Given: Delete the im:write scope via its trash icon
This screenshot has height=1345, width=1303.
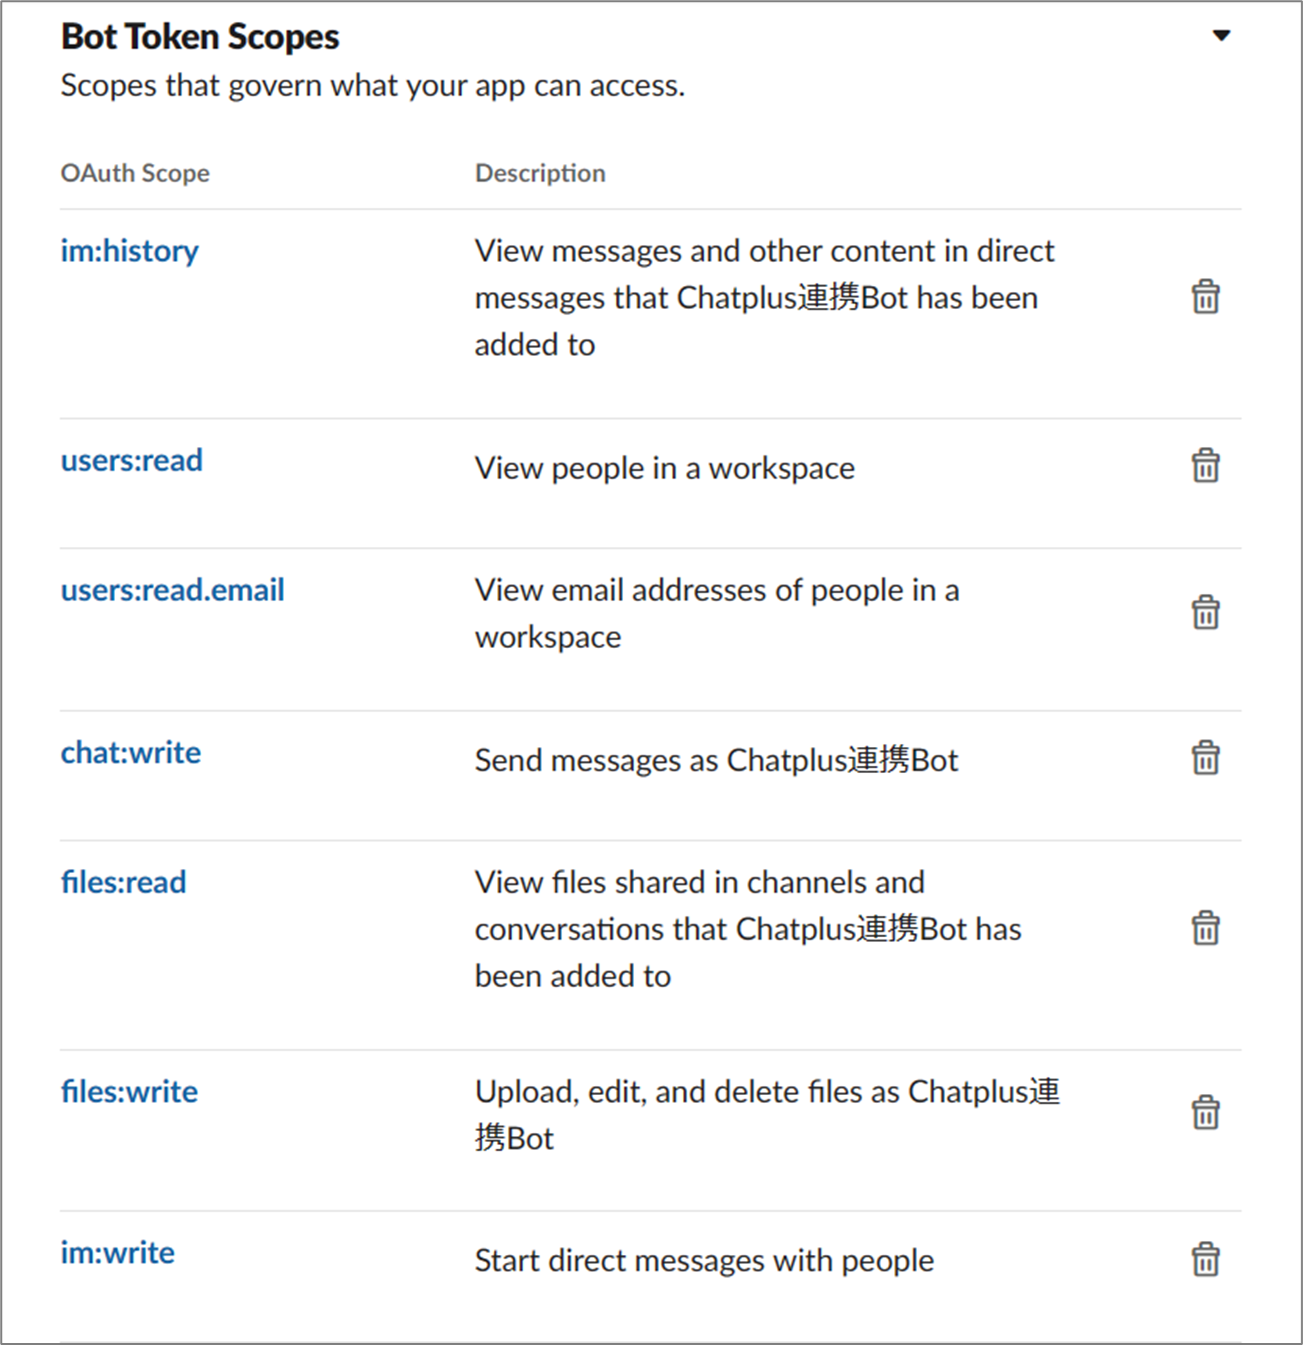Looking at the screenshot, I should pyautogui.click(x=1205, y=1260).
